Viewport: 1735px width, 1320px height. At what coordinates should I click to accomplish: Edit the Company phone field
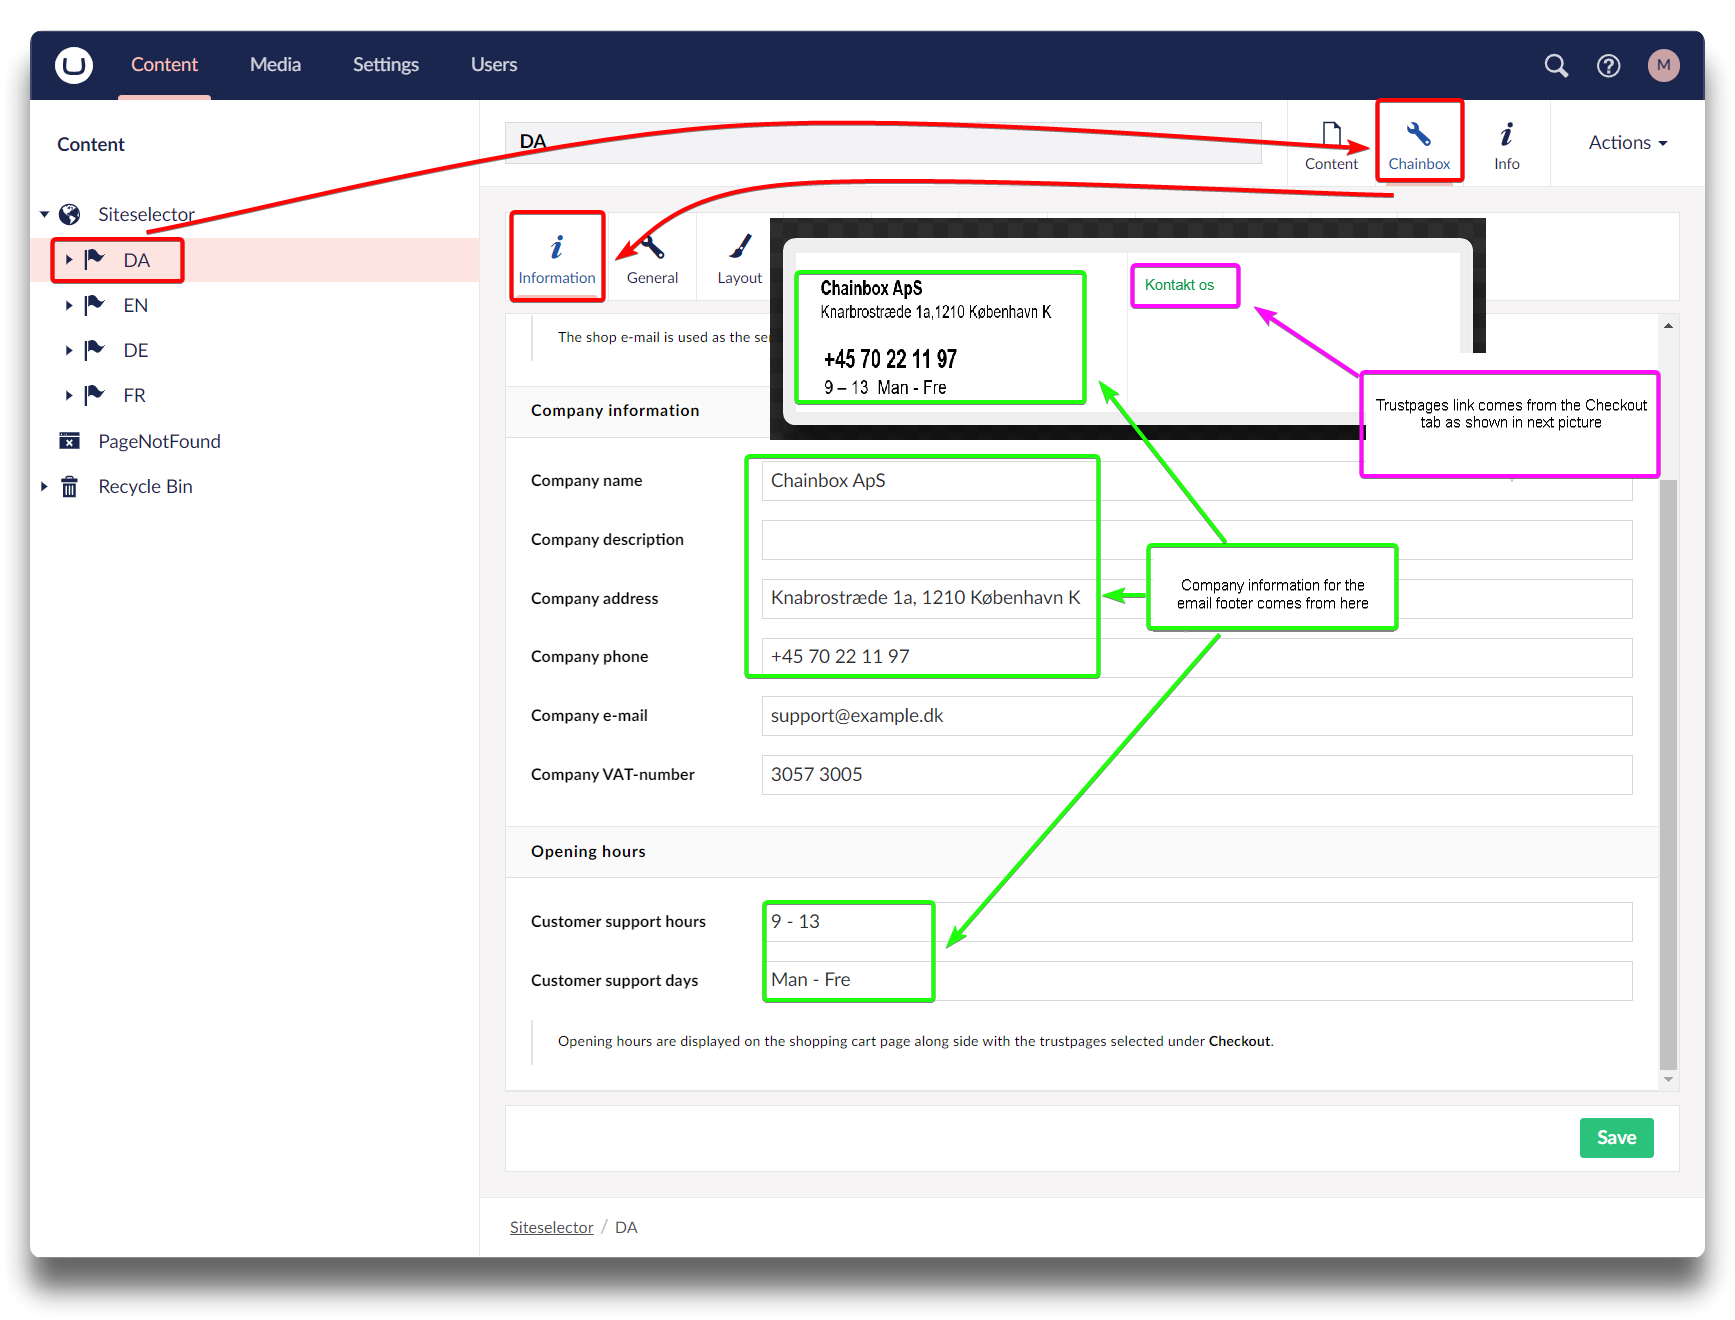(1196, 657)
